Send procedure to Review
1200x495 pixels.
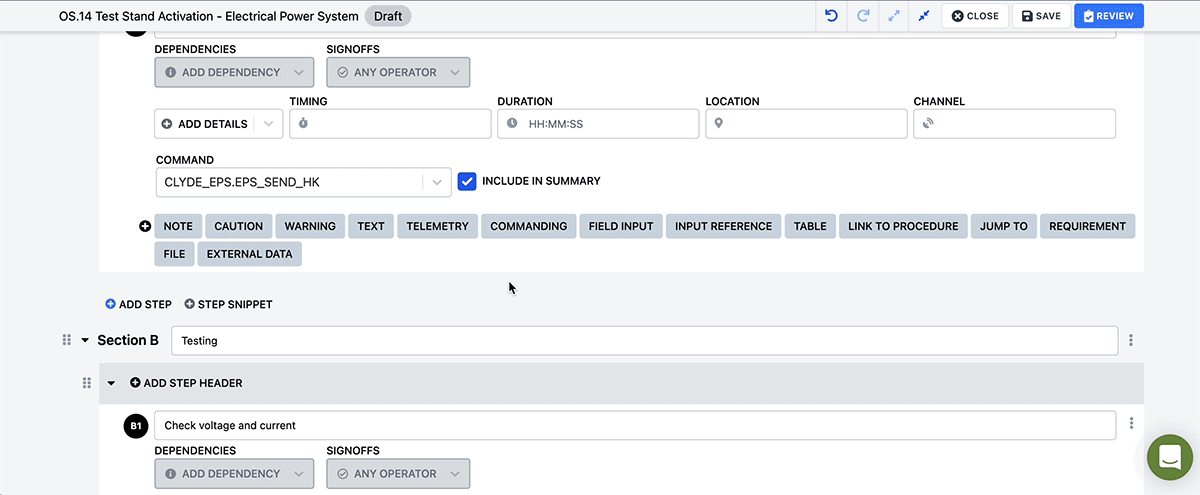(1109, 16)
